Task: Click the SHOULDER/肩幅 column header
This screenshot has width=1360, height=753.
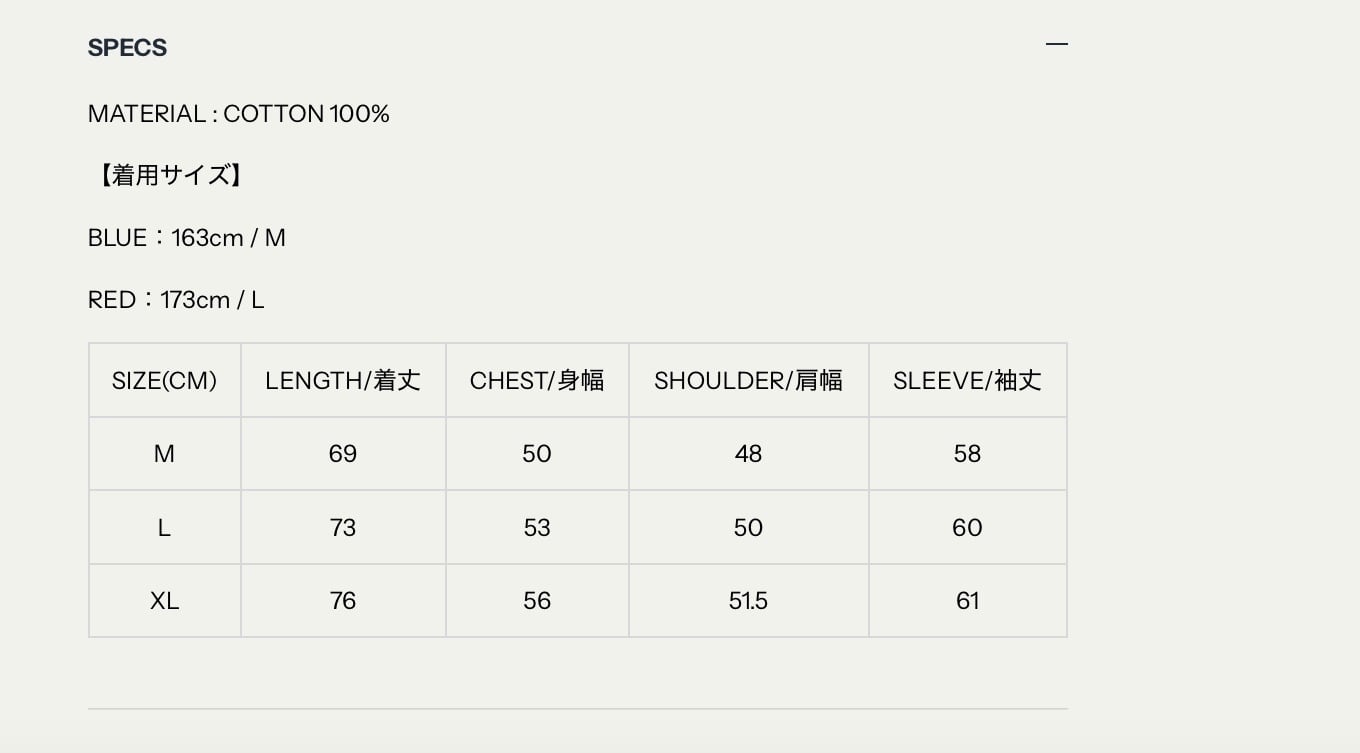Action: [x=748, y=381]
